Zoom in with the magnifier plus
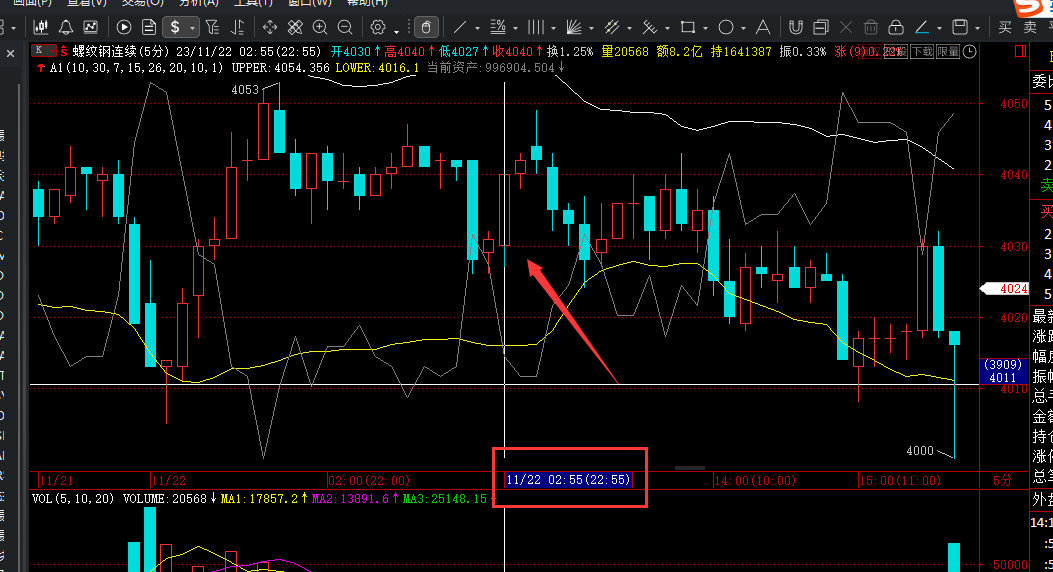 point(320,28)
